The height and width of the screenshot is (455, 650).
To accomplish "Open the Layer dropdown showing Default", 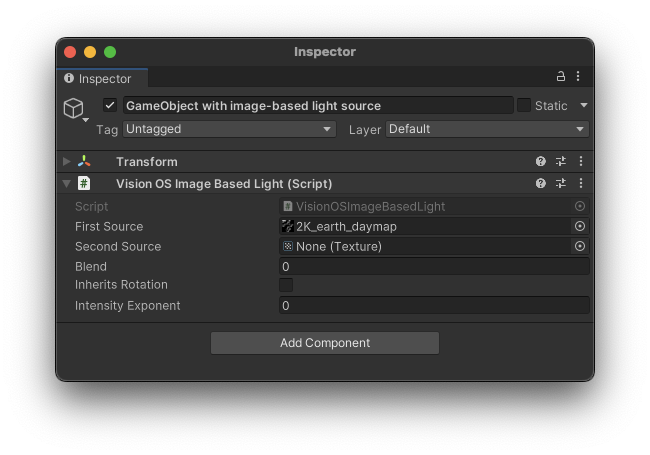I will 486,129.
